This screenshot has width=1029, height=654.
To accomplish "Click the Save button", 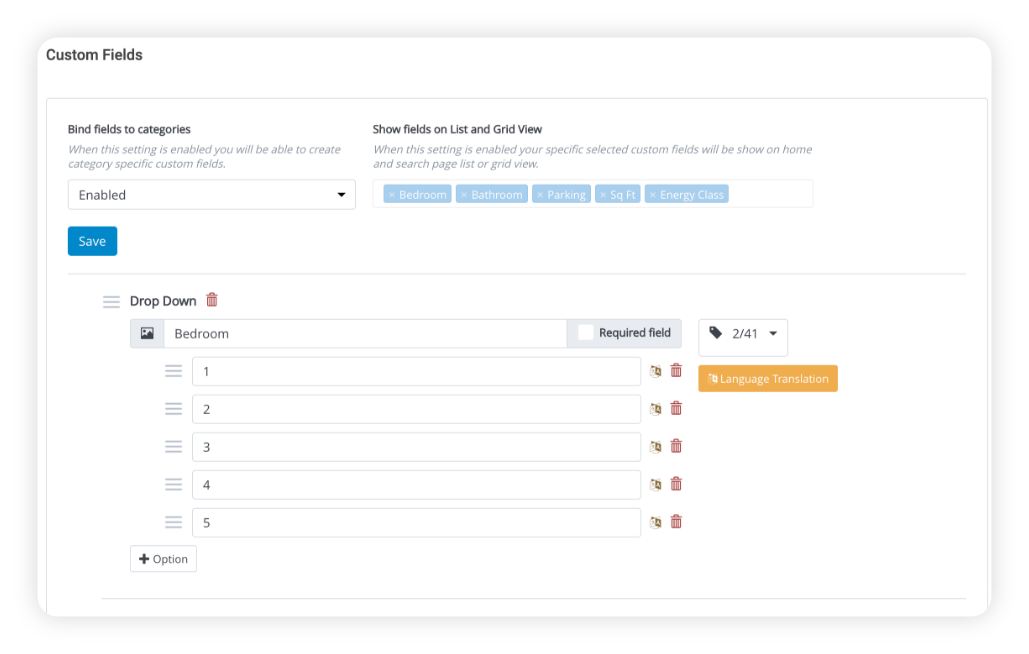I will [92, 240].
